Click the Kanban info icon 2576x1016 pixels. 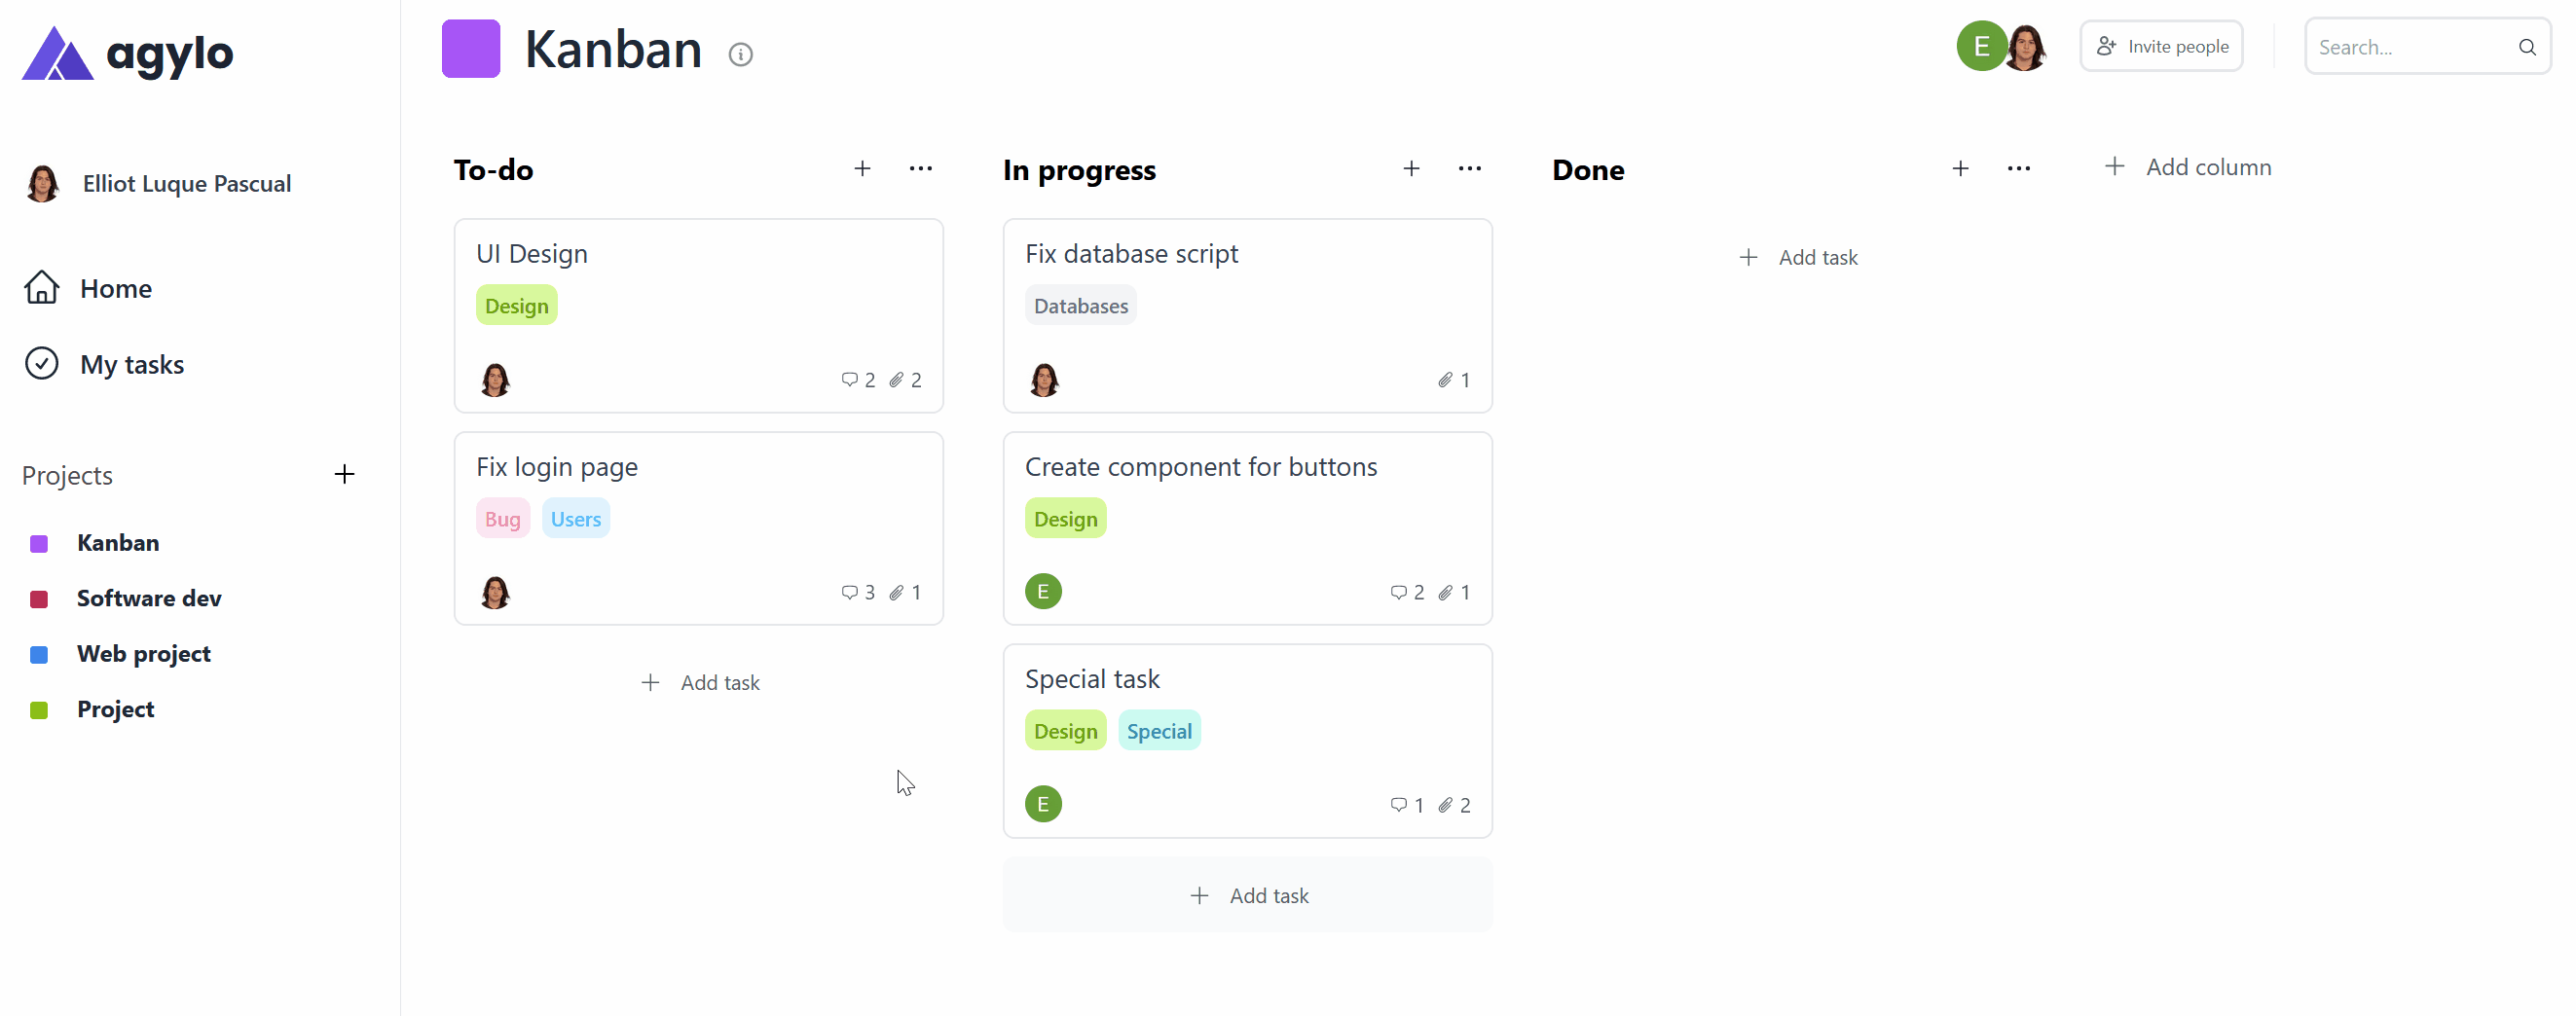[740, 54]
